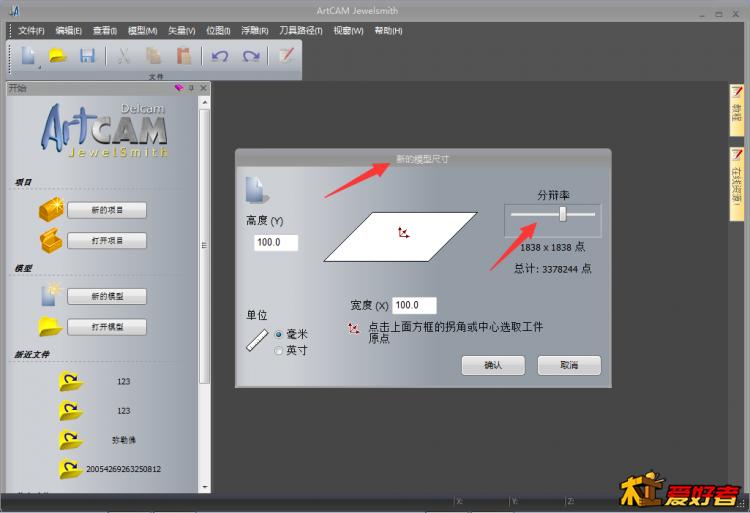
Task: Click the Save floppy disk icon
Action: coord(88,56)
